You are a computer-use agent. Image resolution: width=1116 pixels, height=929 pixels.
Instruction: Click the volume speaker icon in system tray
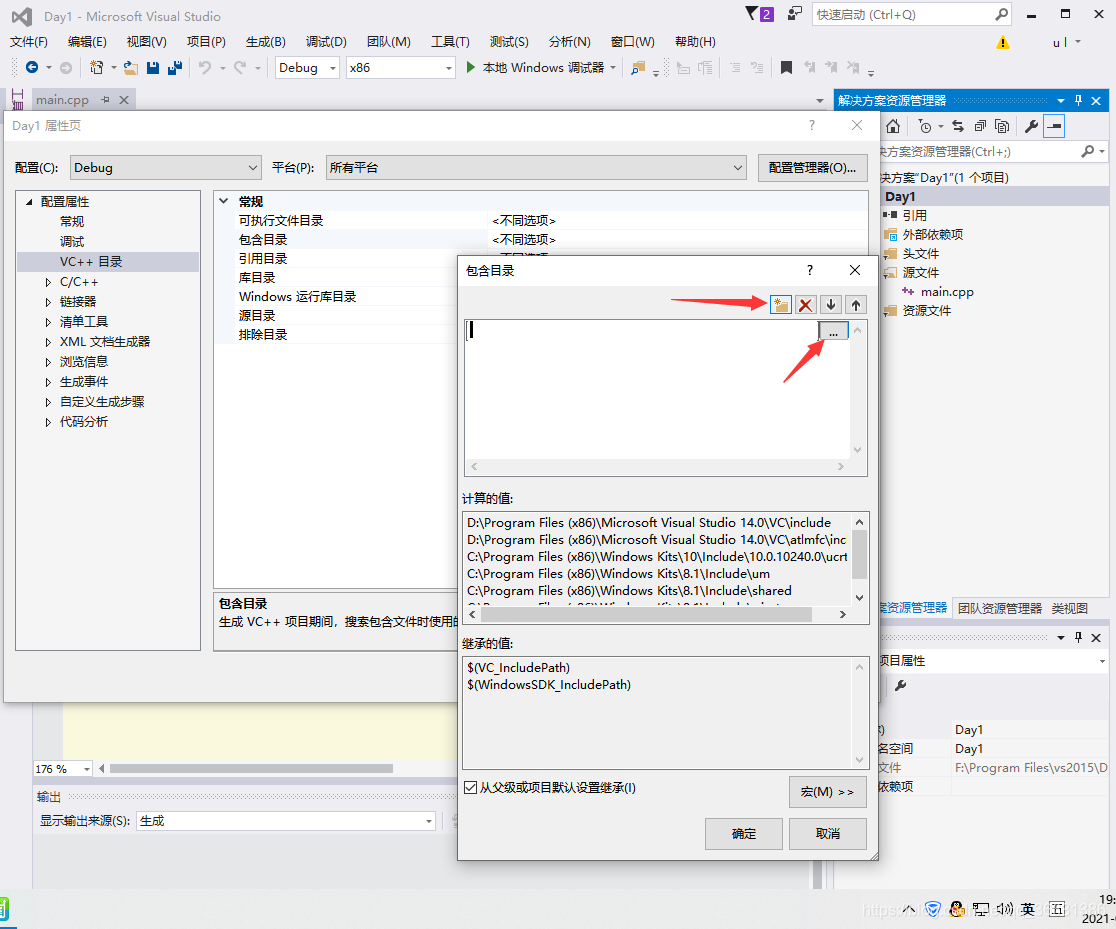pyautogui.click(x=1004, y=909)
